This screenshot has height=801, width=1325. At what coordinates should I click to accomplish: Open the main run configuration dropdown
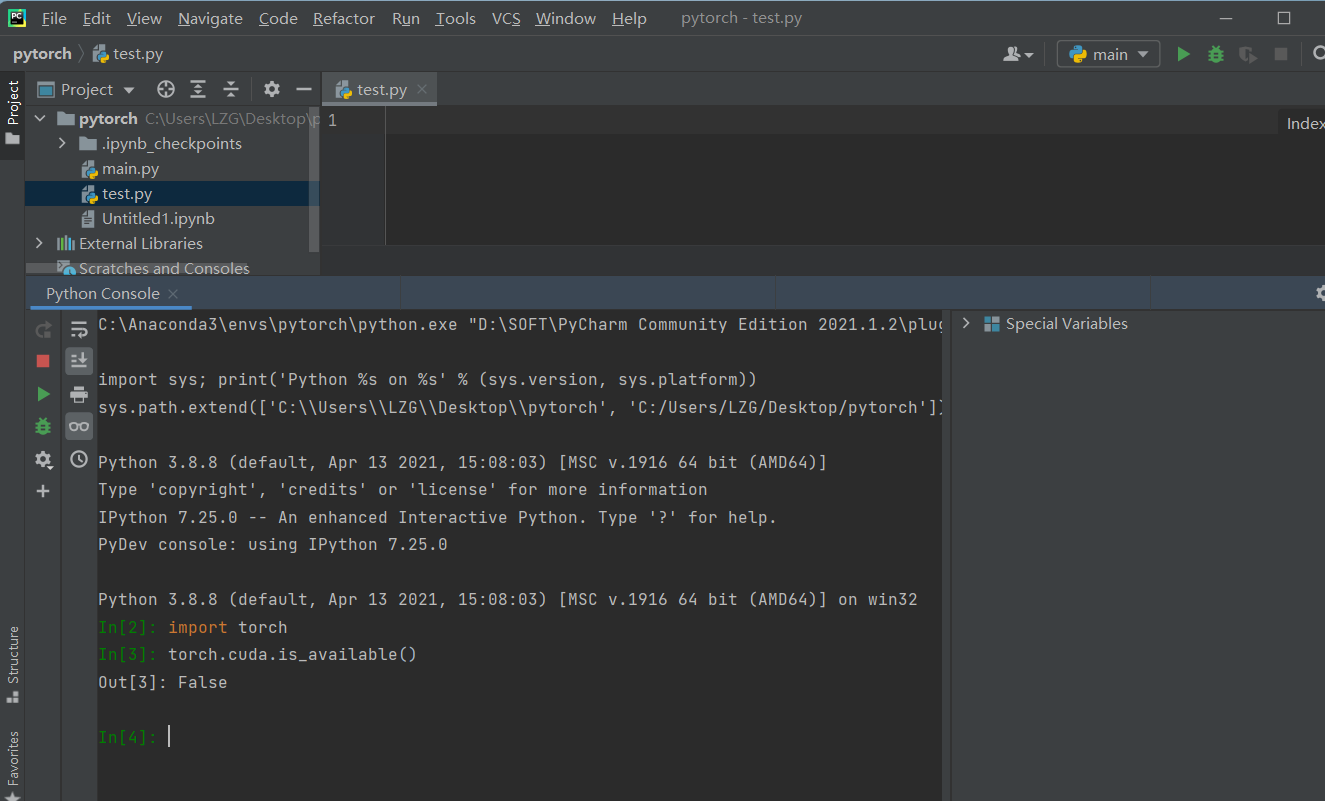click(1107, 54)
